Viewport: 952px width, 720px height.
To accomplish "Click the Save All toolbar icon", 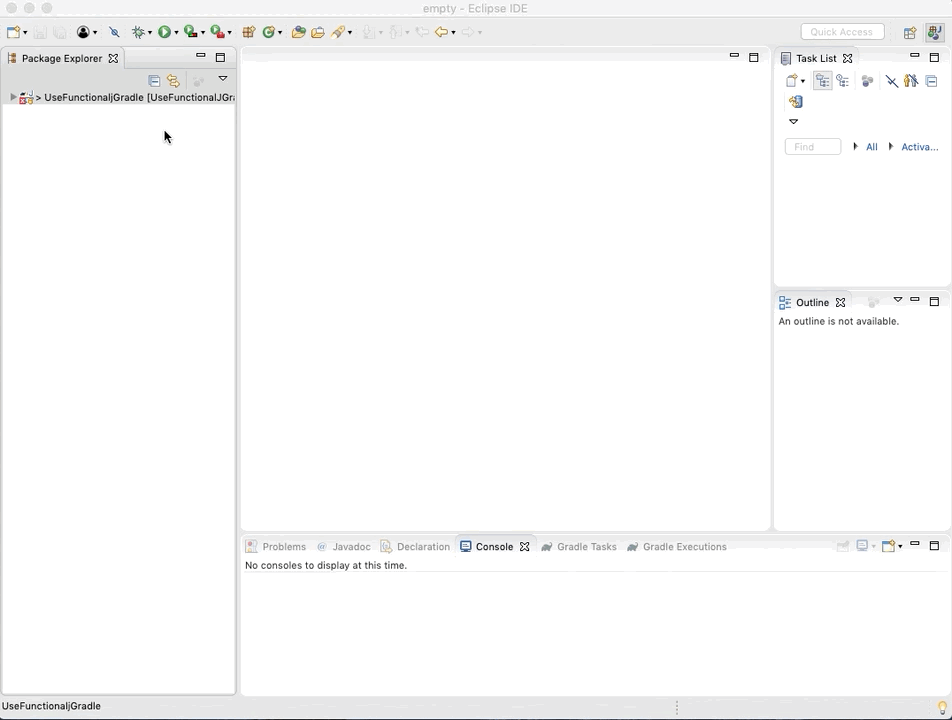I will coord(60,32).
